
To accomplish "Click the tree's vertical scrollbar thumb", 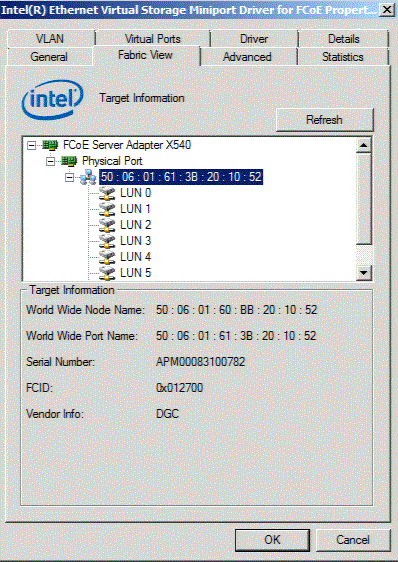I will [364, 199].
